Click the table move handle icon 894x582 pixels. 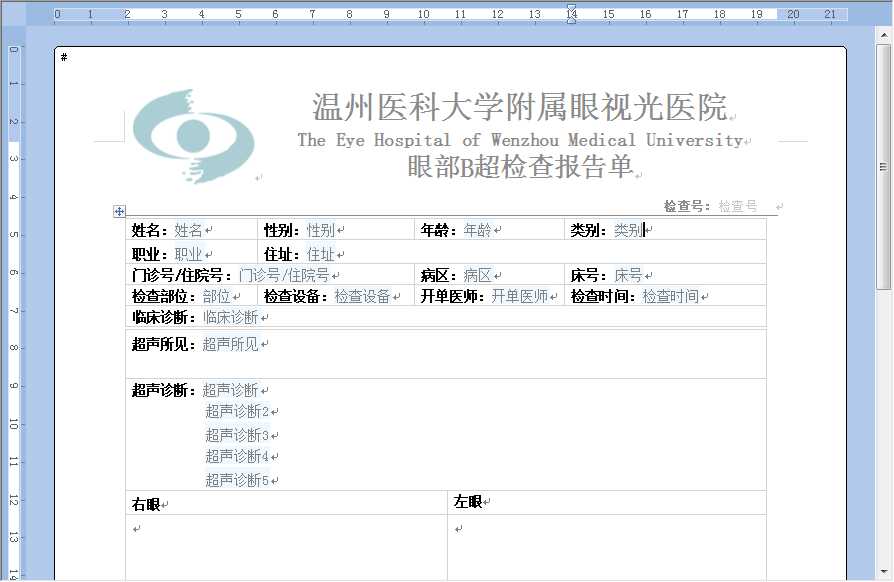pos(119,211)
